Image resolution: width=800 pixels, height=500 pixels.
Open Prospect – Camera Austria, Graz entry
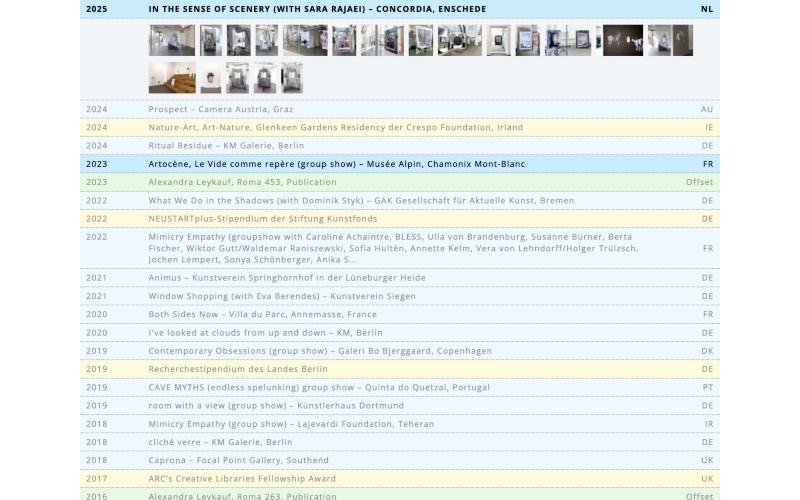click(x=399, y=109)
